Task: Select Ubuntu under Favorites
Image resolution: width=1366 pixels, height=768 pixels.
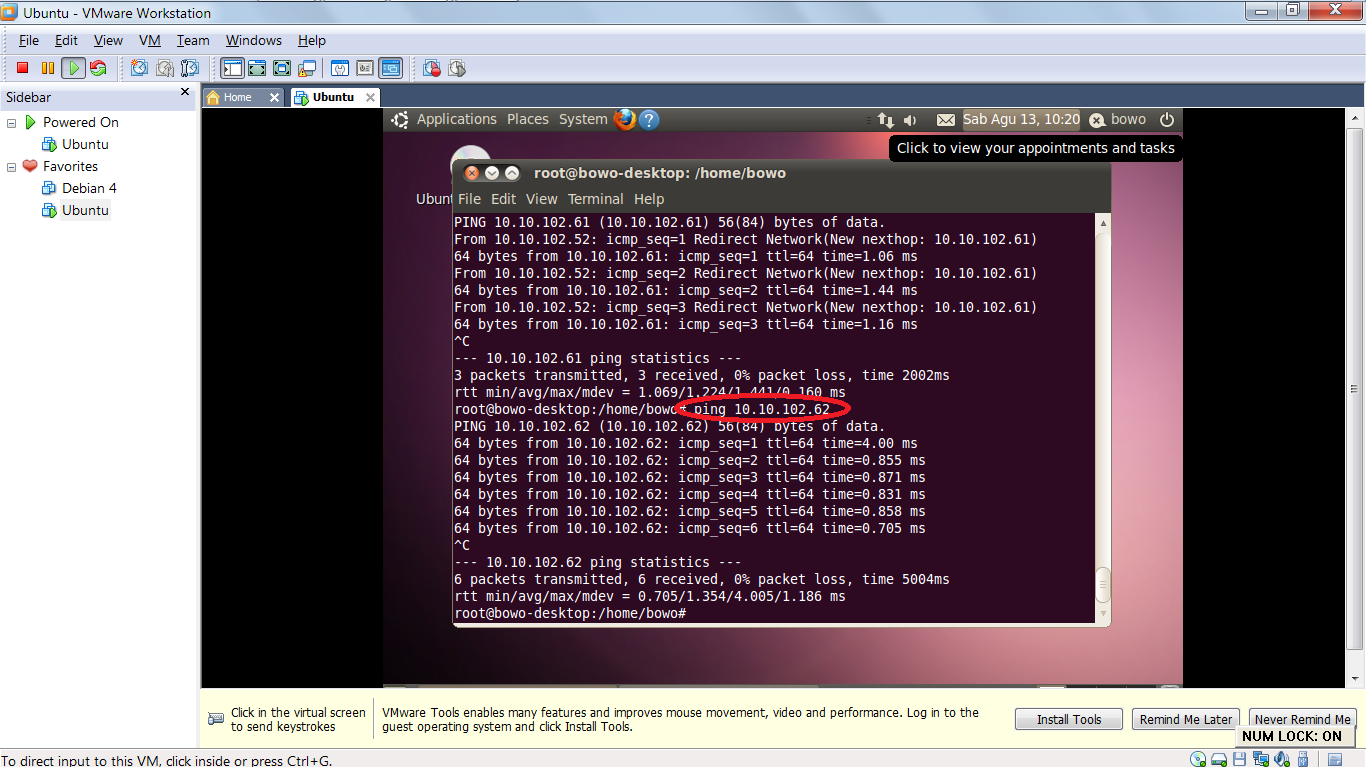Action: pos(84,210)
